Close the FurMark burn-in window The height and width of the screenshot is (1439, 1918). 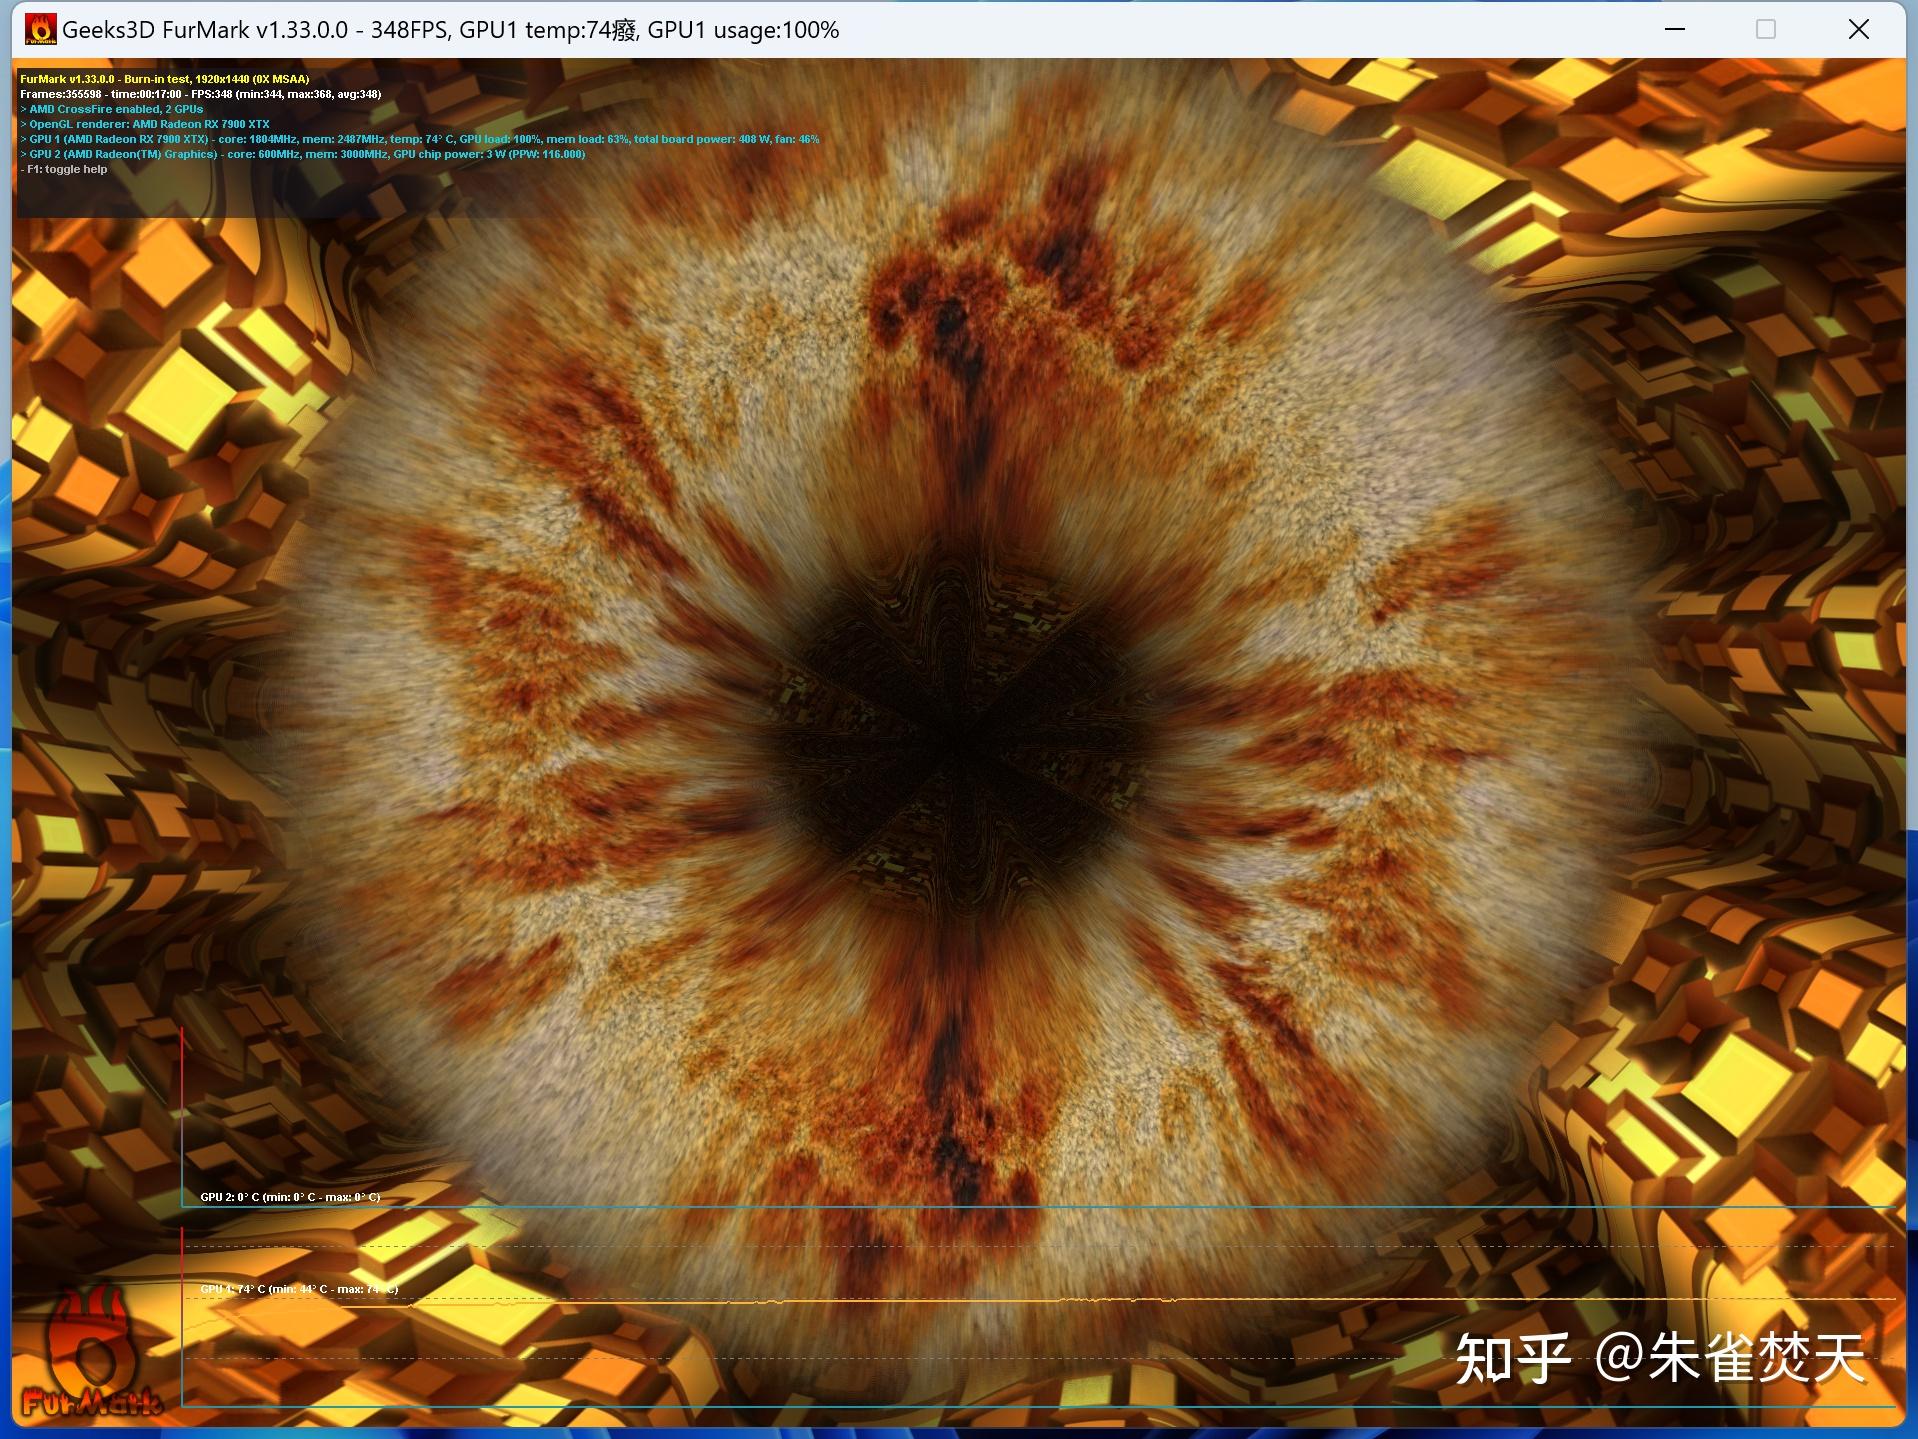pyautogui.click(x=1858, y=30)
